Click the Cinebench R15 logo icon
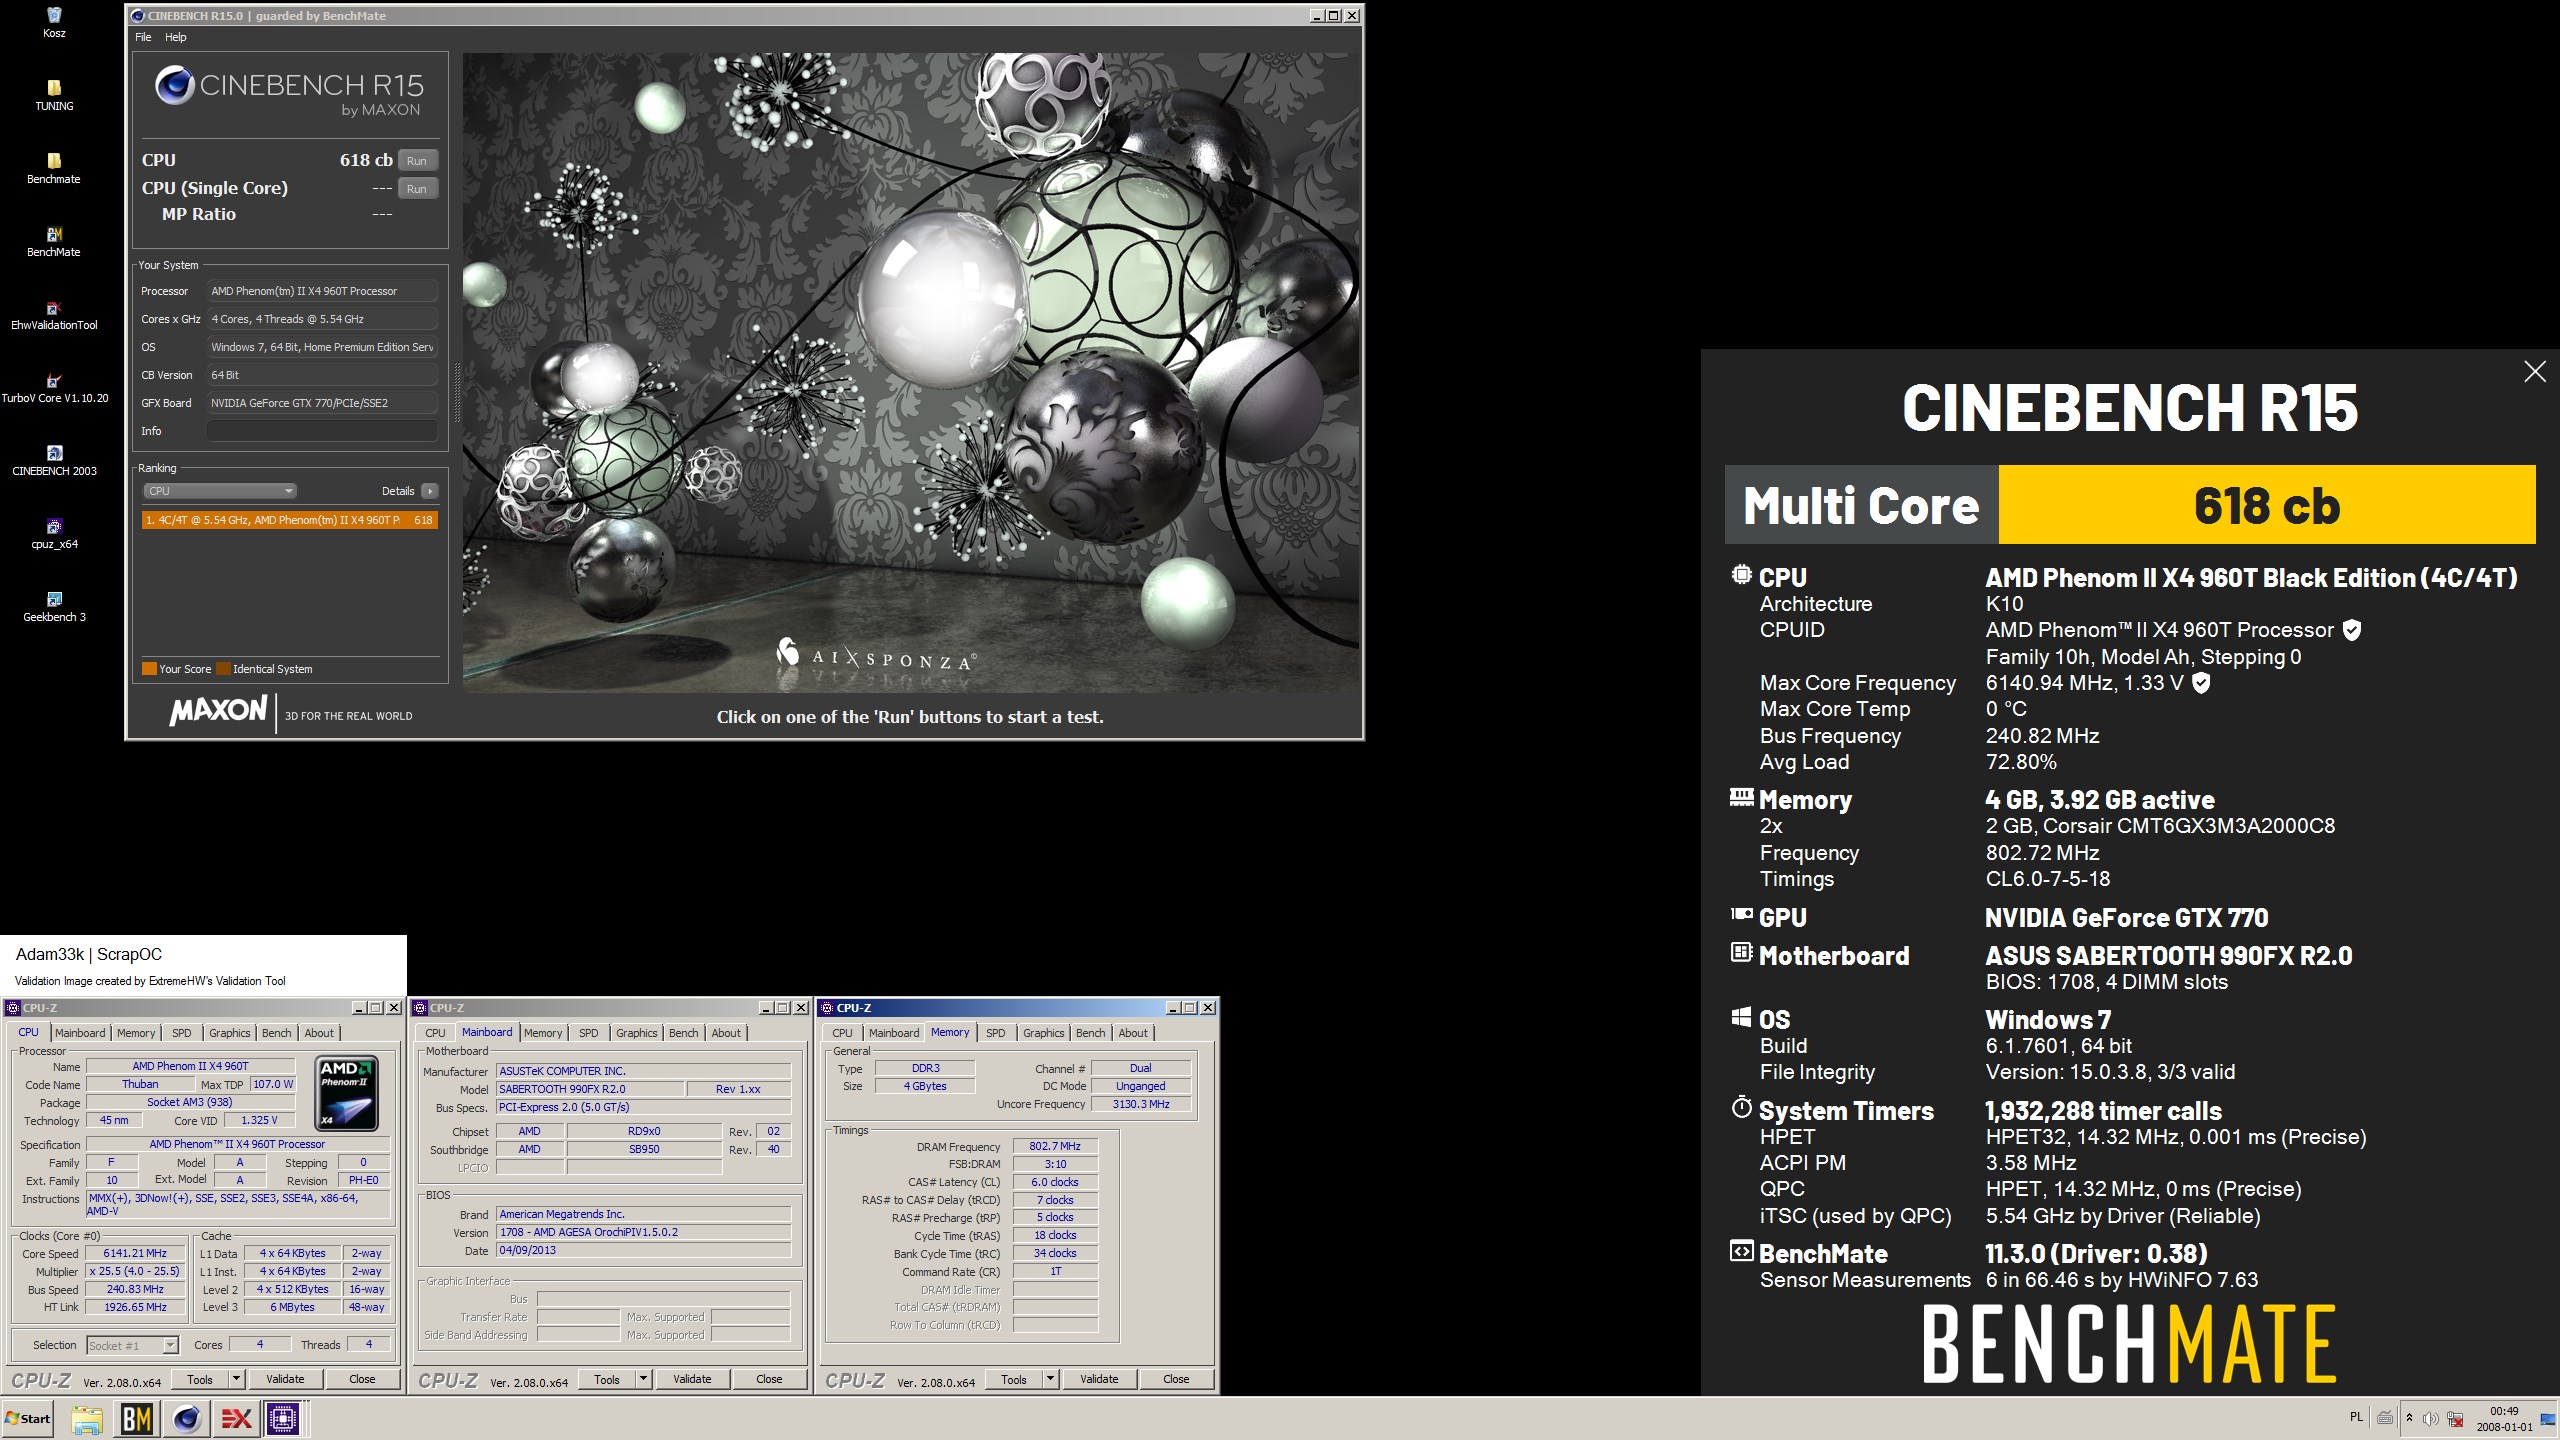Screen dimensions: 2560x1440 174,86
